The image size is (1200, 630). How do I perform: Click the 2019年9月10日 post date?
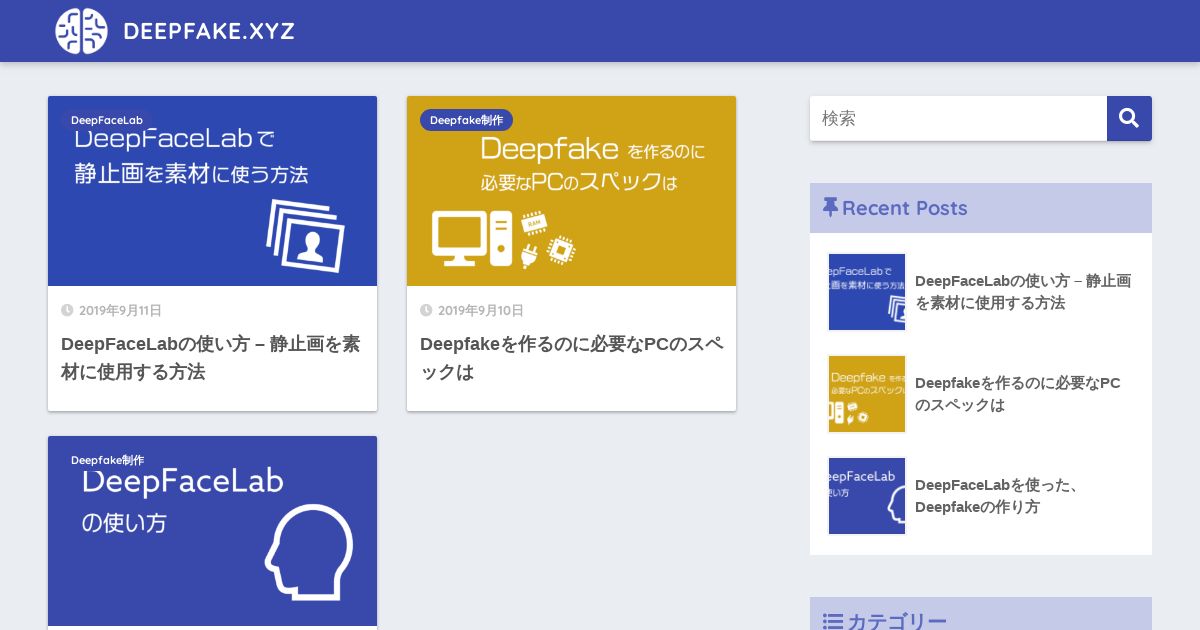click(x=480, y=311)
